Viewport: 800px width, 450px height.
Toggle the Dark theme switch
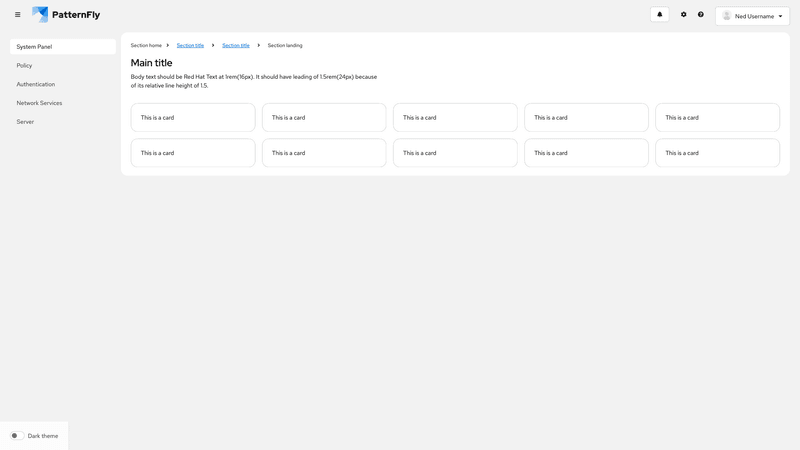point(17,436)
